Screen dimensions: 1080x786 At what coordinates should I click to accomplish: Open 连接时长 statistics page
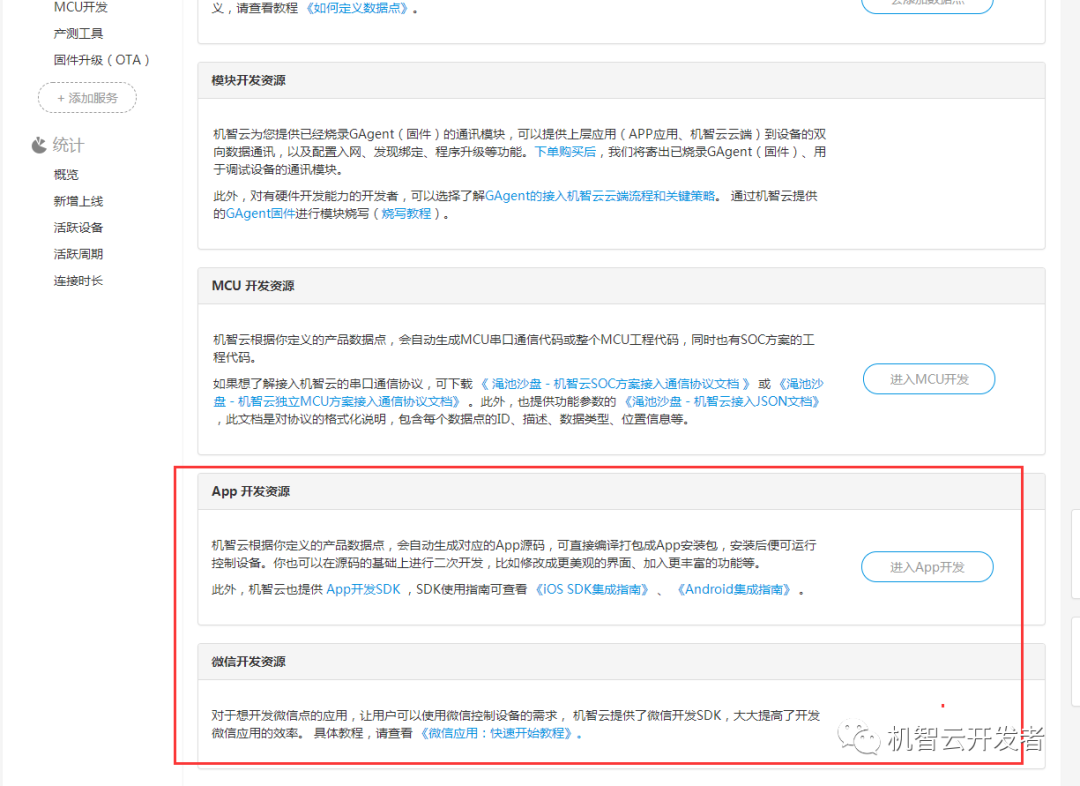[x=79, y=280]
